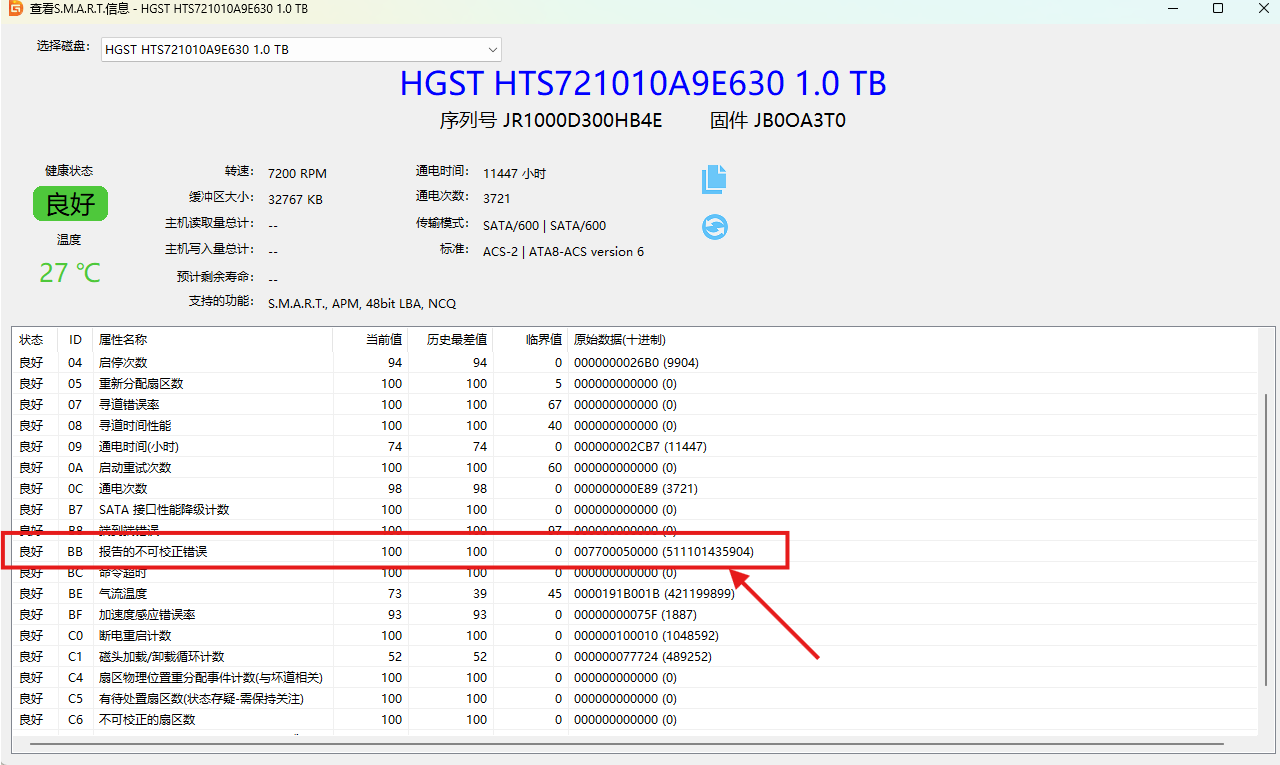Click the 历史最差值 column header
Screen dimensions: 1280x765
(x=451, y=340)
